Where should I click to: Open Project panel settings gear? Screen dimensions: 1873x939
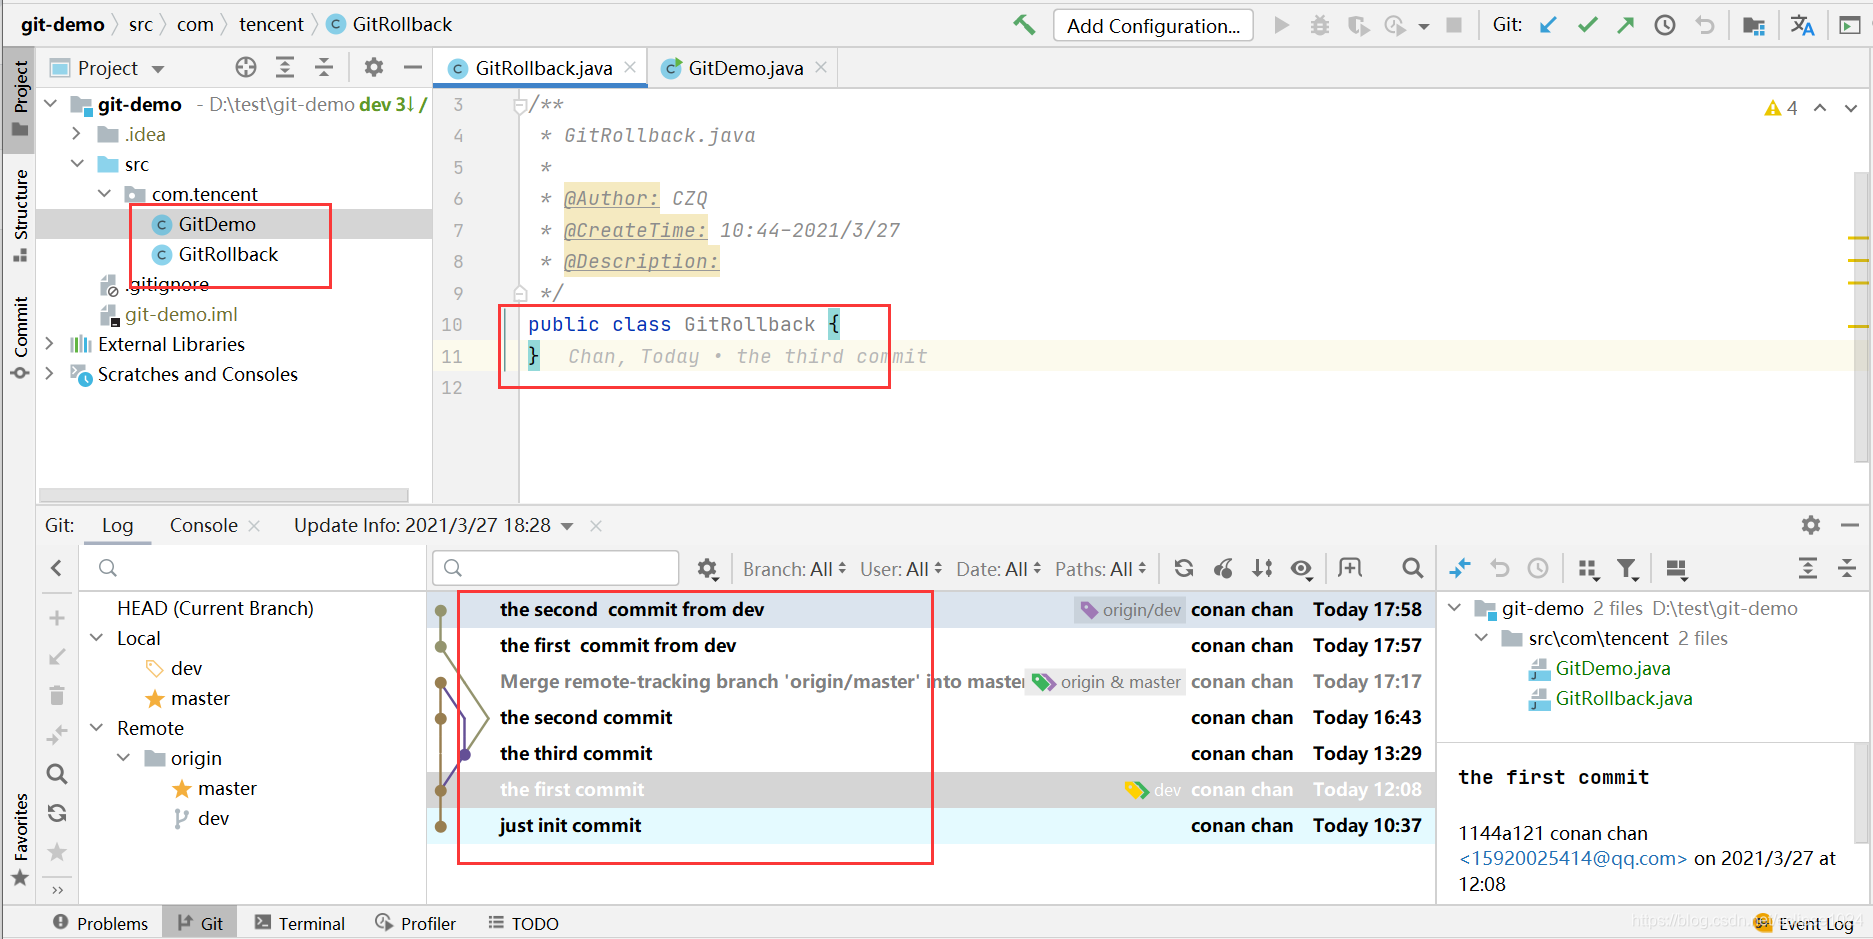[x=374, y=67]
